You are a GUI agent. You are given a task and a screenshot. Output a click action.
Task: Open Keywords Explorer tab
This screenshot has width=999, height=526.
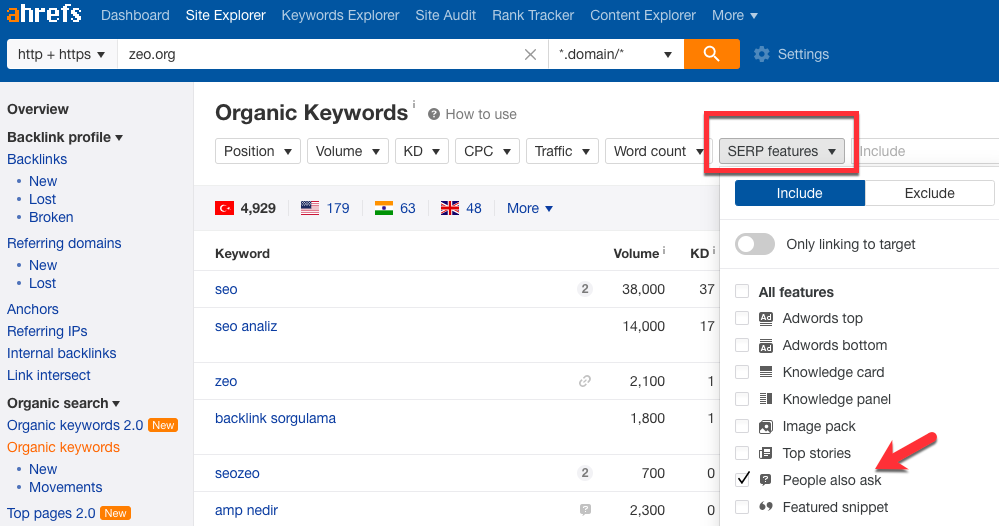pyautogui.click(x=340, y=15)
